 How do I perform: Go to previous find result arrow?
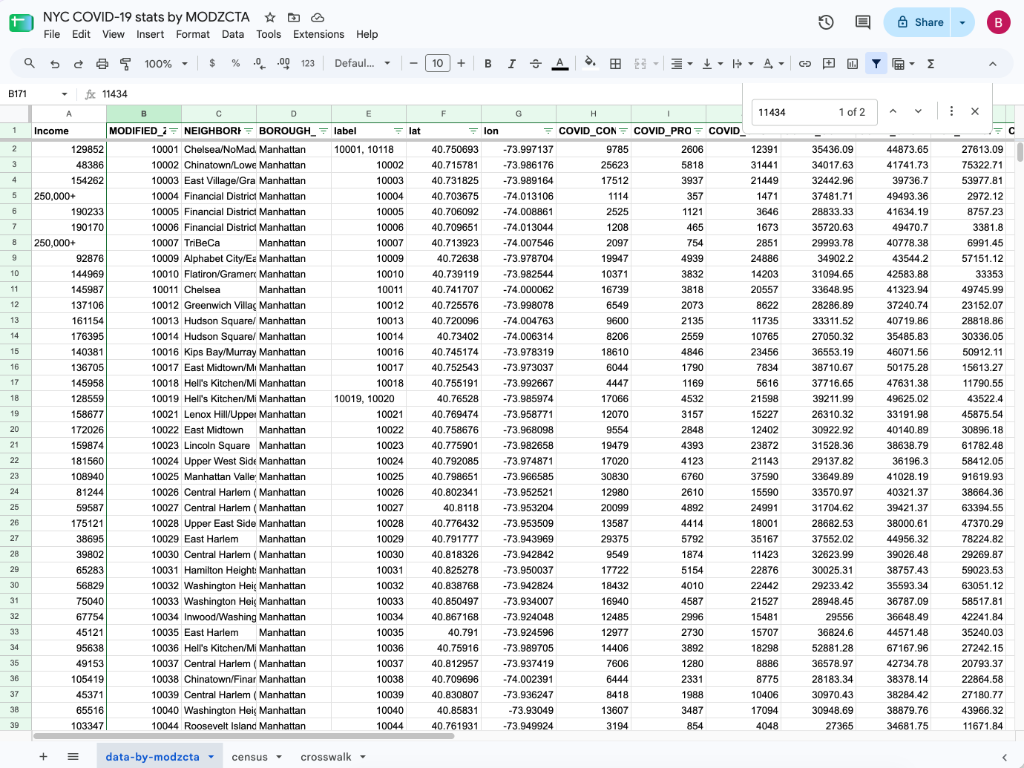[893, 112]
